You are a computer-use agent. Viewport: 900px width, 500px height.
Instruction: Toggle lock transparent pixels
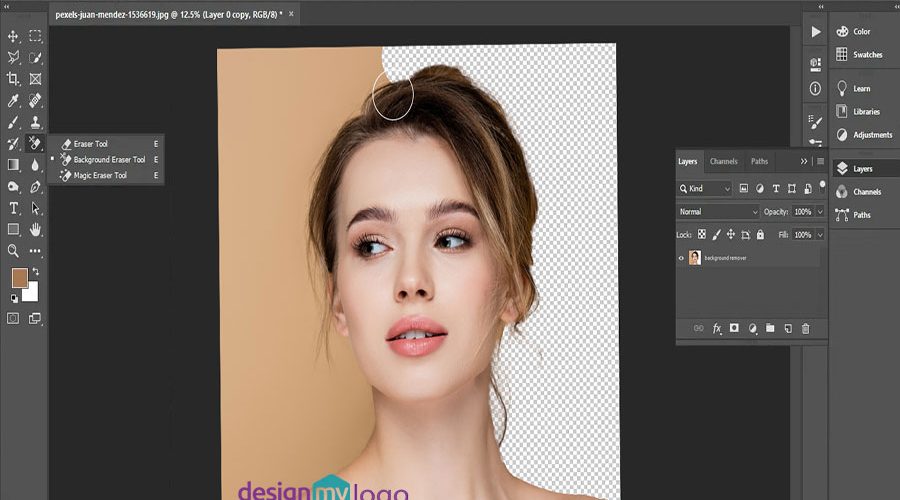coord(701,234)
